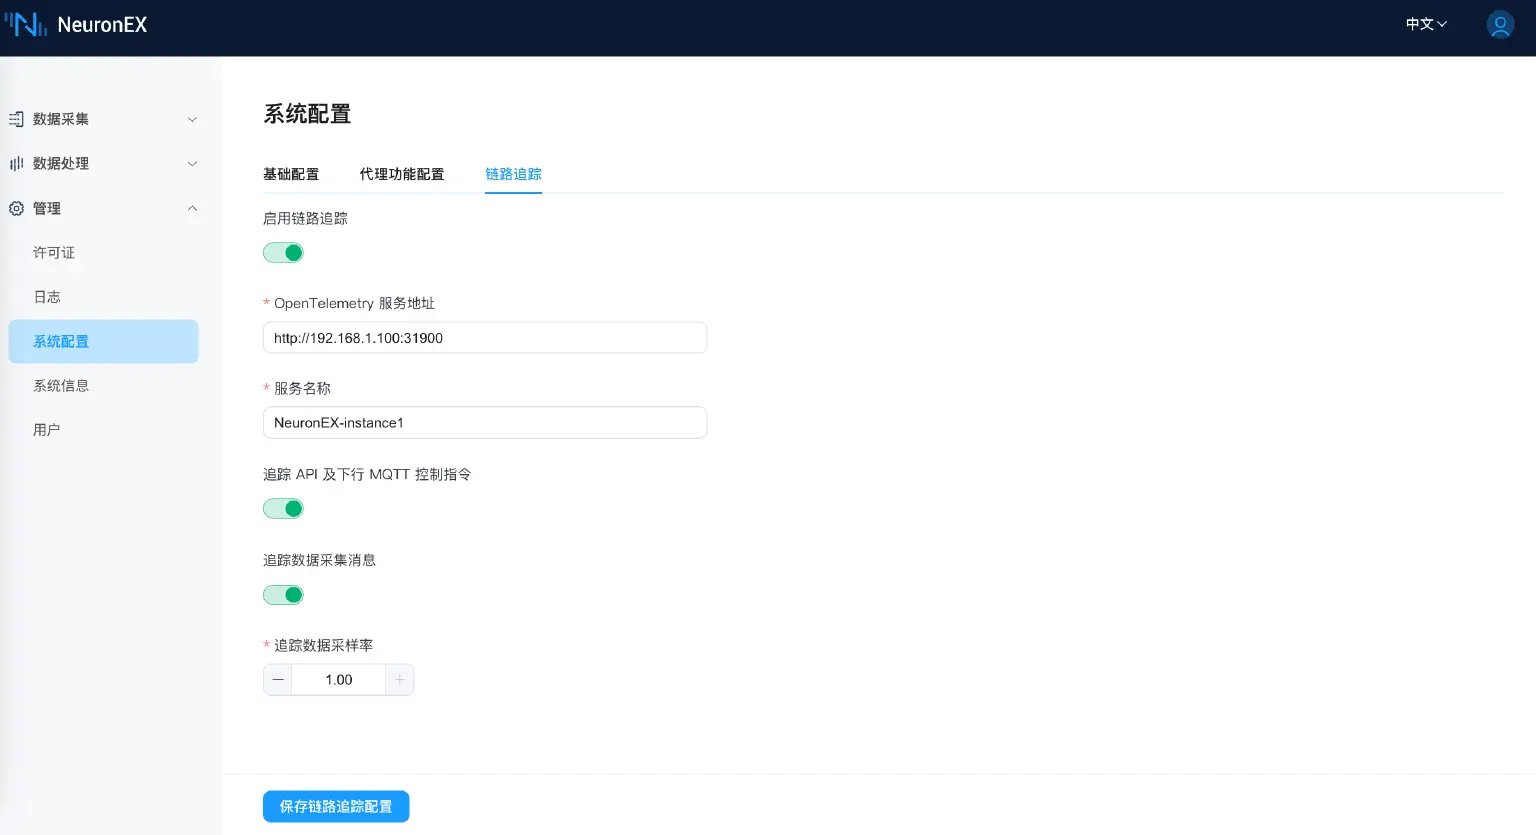Screen dimensions: 1536x835
Task: Click the 管理 gear icon
Action: (16, 208)
